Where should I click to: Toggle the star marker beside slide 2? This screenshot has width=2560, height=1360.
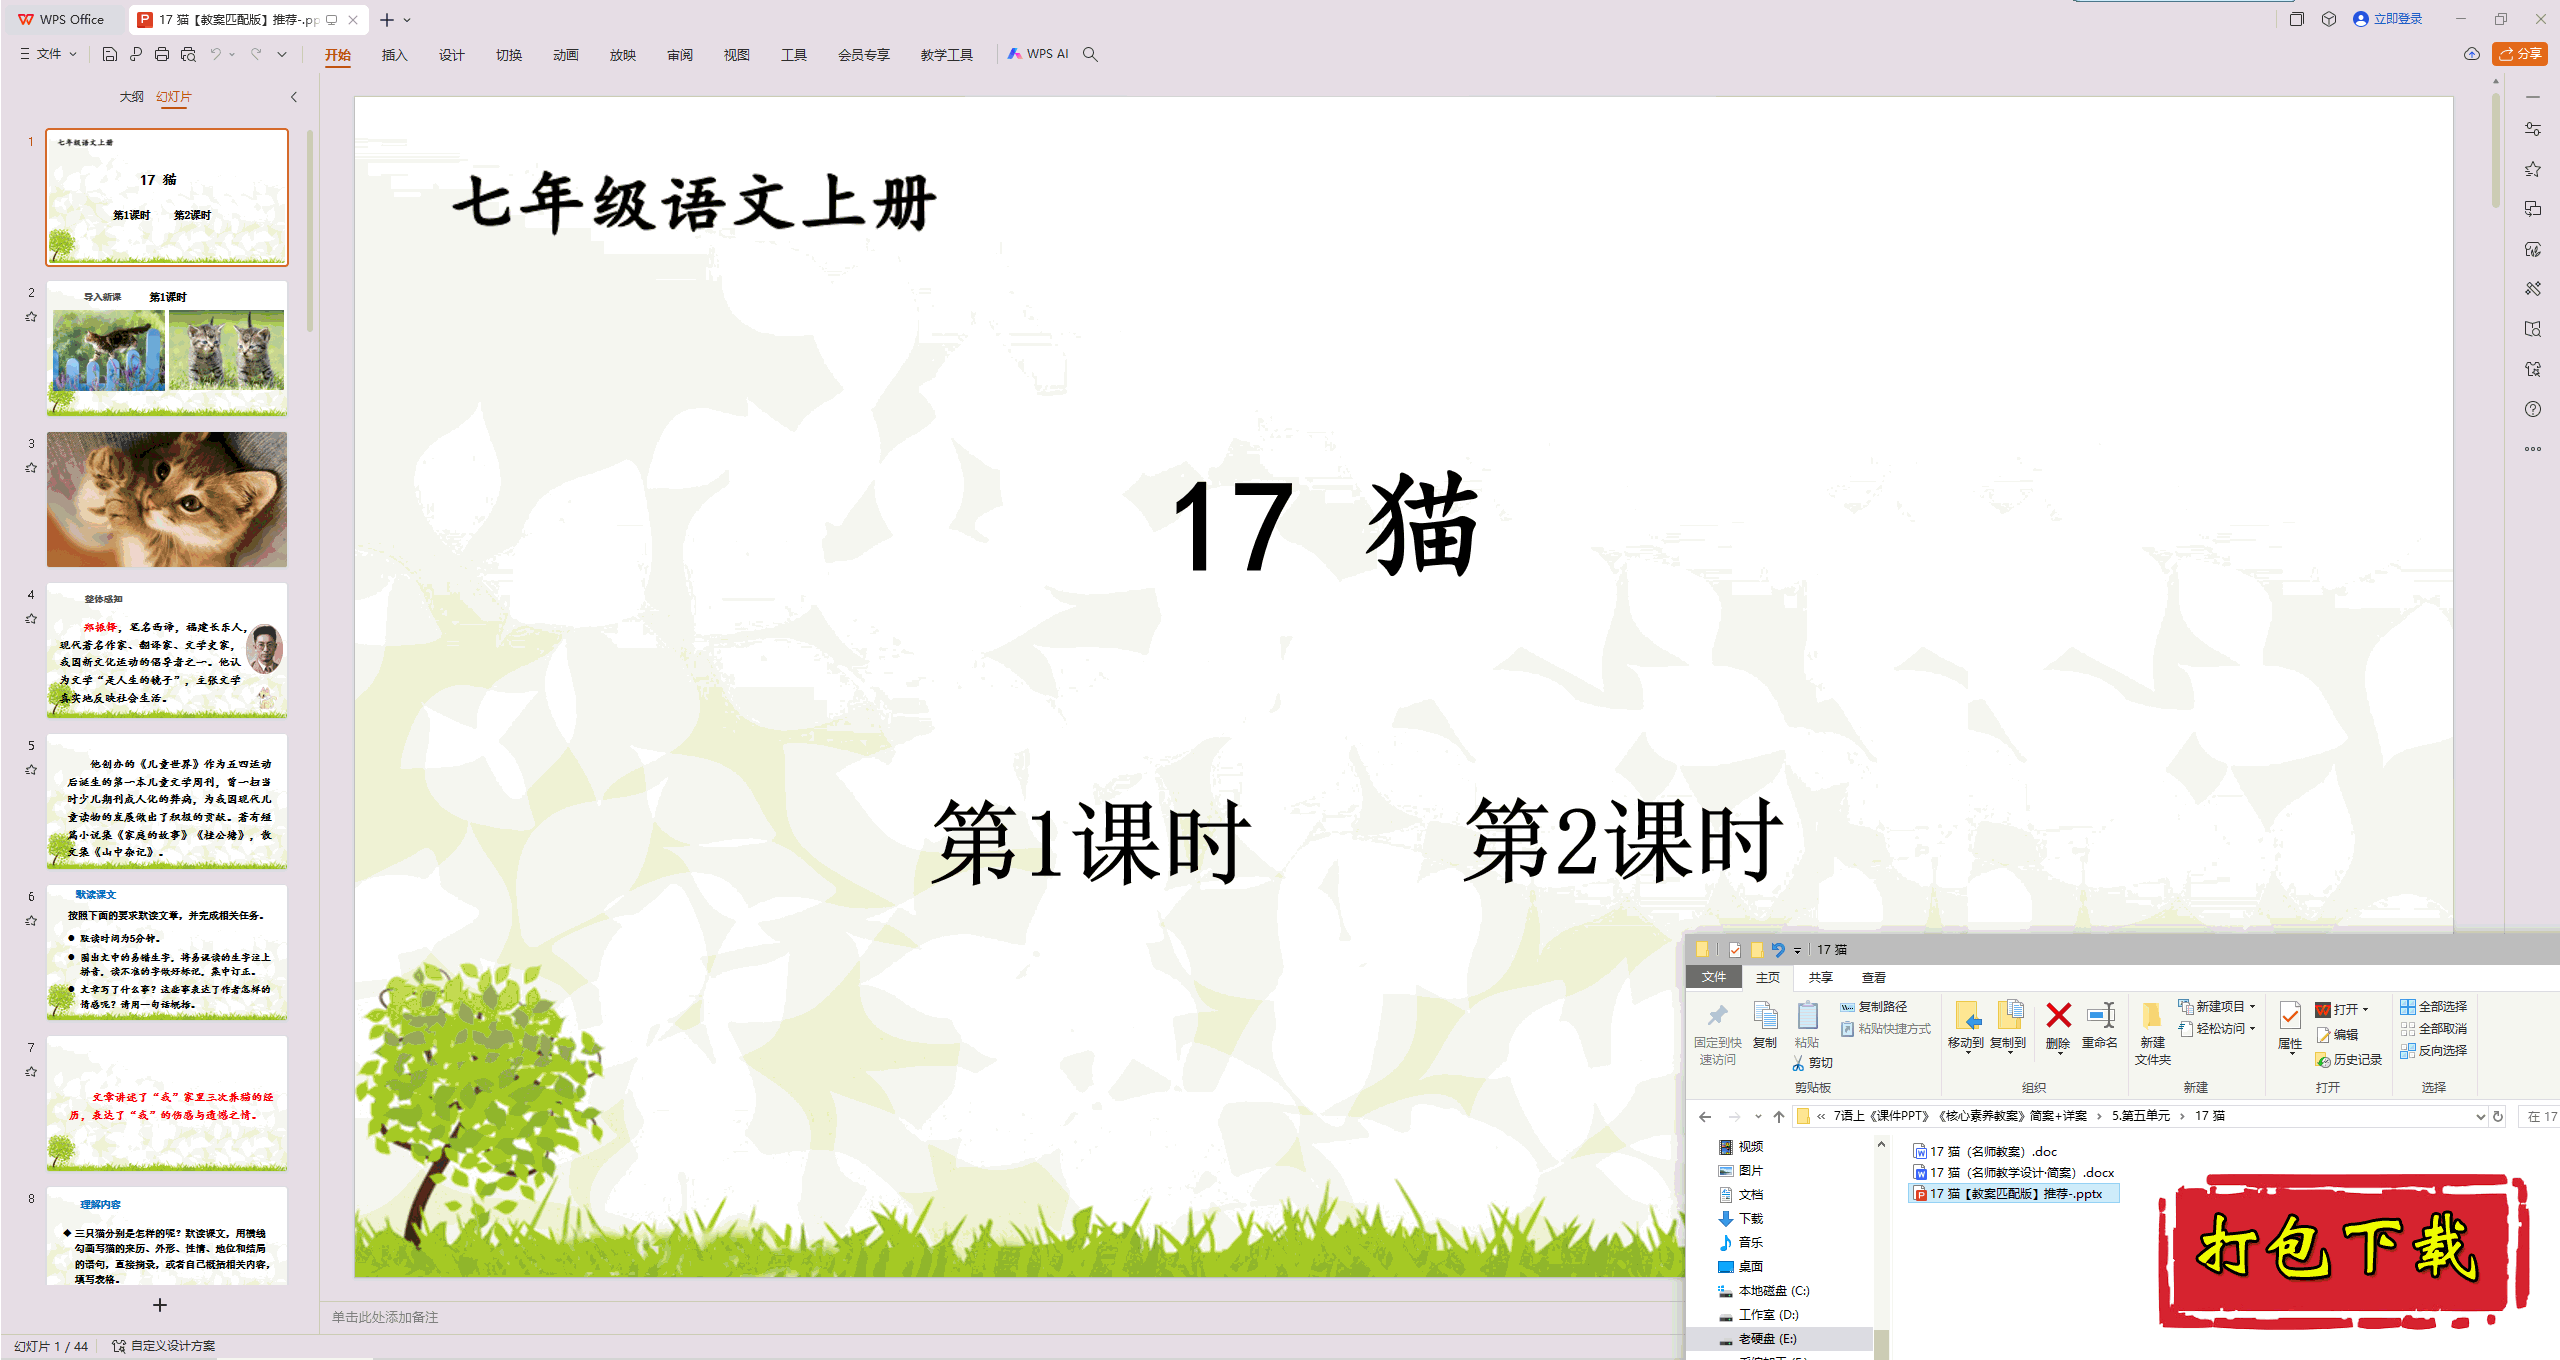[x=31, y=317]
